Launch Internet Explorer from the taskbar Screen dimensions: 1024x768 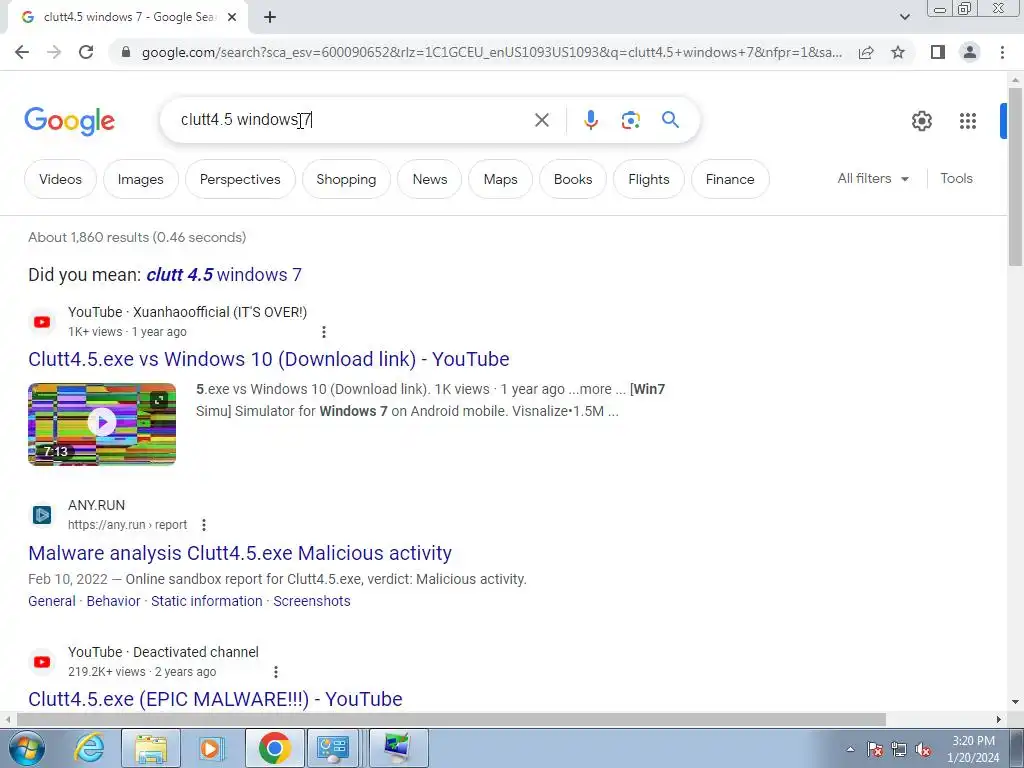[89, 748]
